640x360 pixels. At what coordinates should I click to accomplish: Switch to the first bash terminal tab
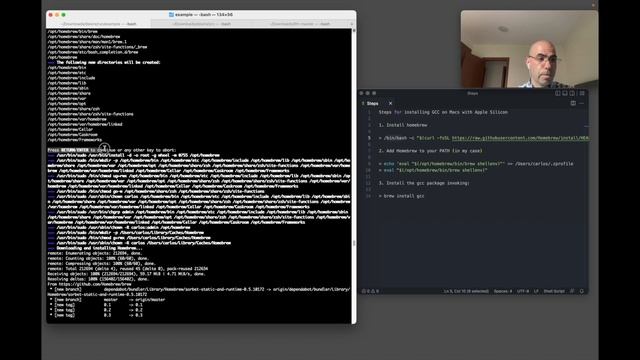pos(98,24)
